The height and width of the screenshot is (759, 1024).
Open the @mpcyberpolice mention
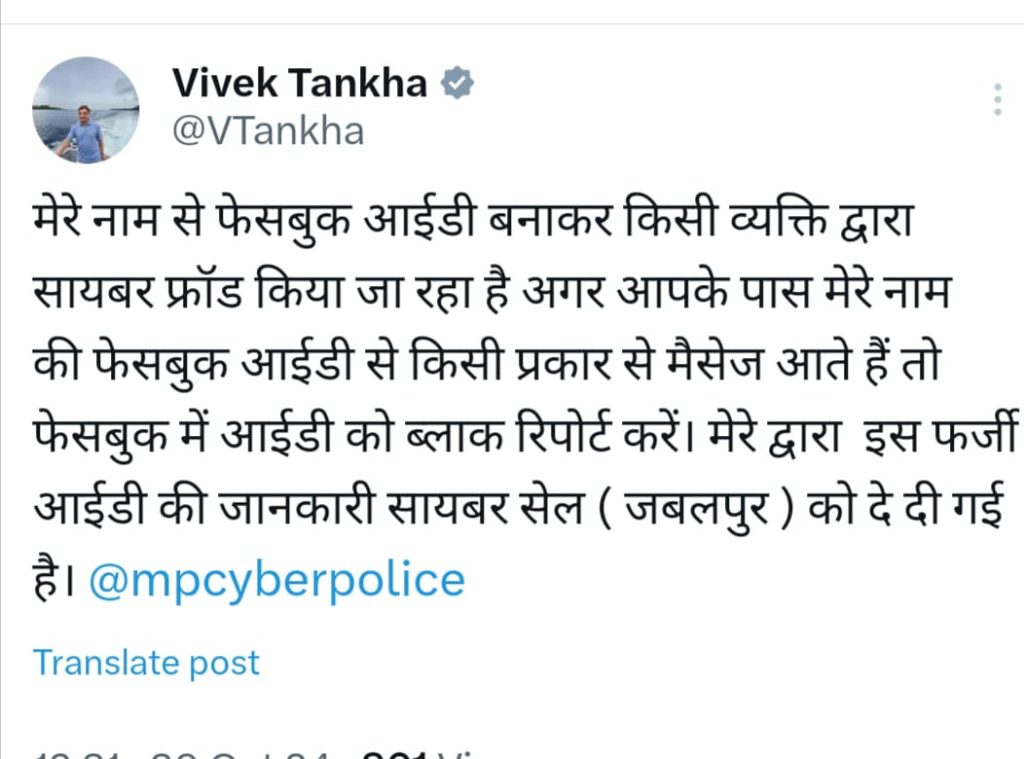click(276, 580)
